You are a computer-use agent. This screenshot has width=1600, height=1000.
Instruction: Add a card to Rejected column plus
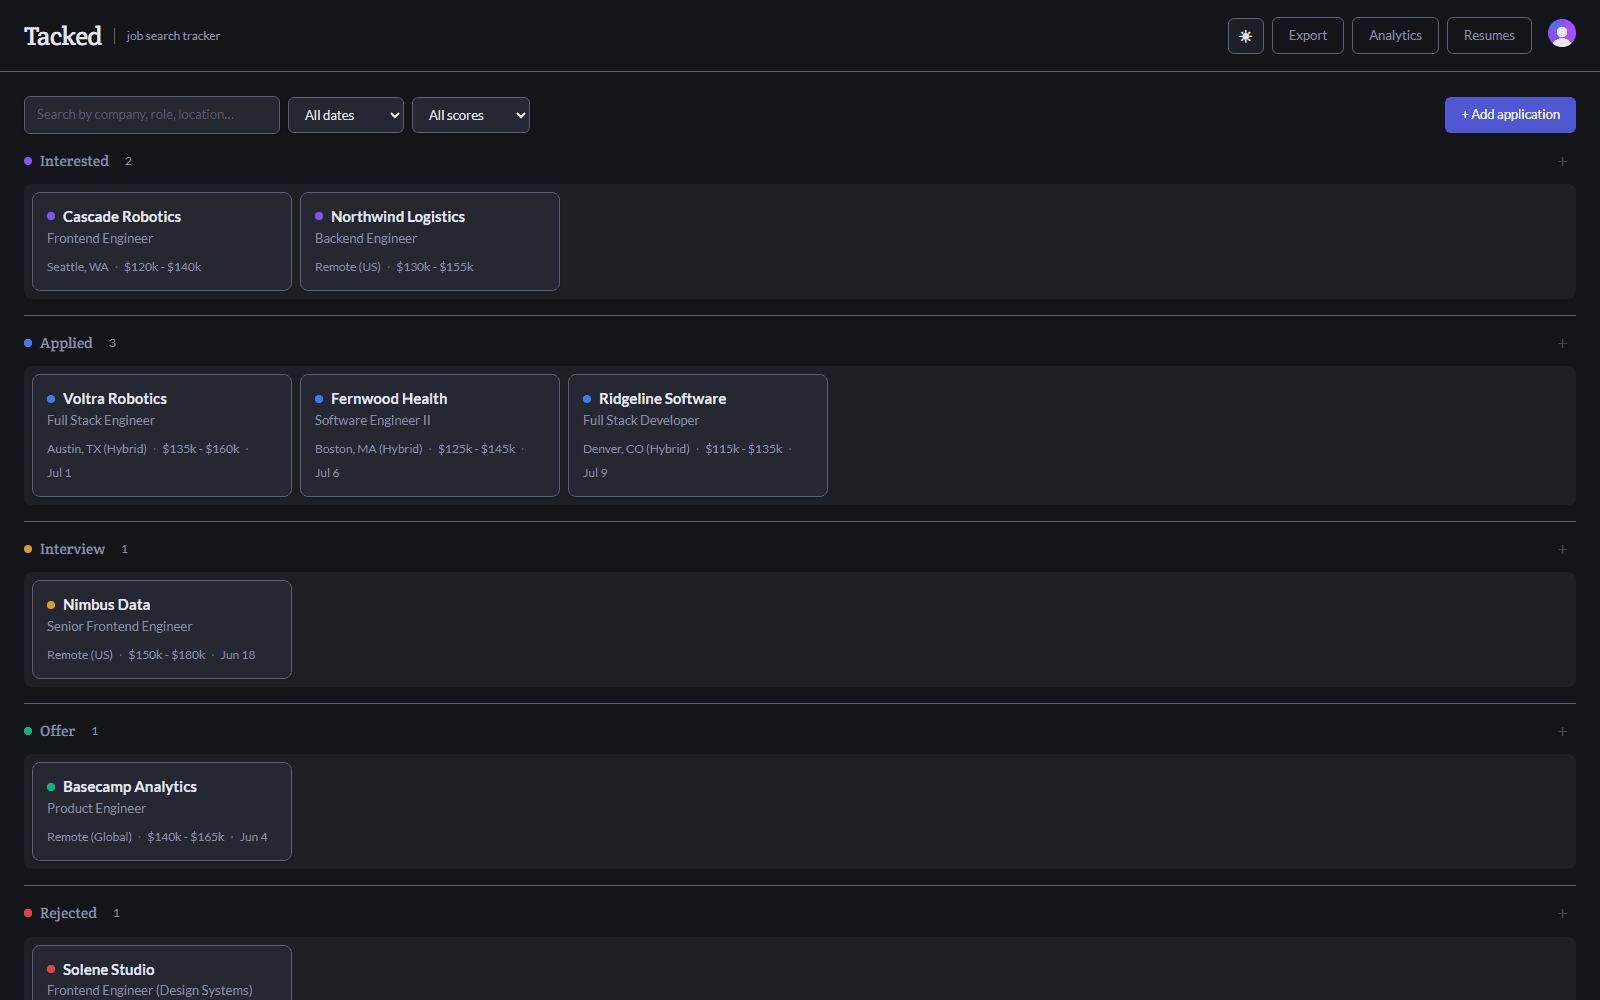click(1562, 913)
